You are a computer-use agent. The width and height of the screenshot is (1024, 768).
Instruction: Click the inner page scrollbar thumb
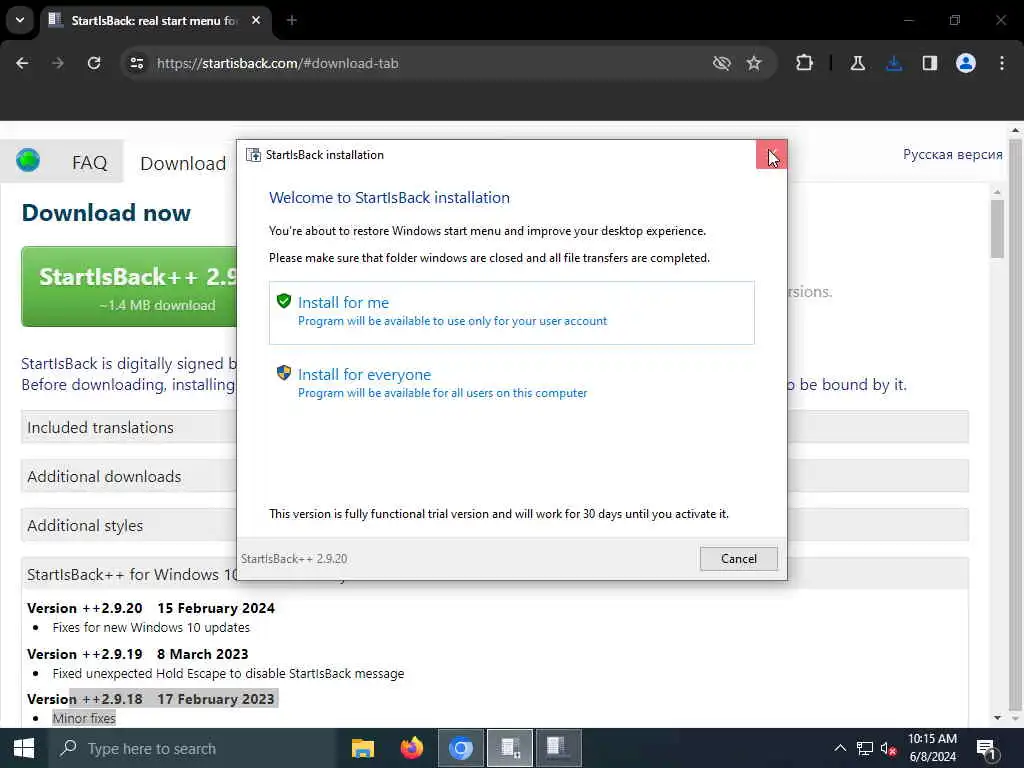pyautogui.click(x=997, y=229)
